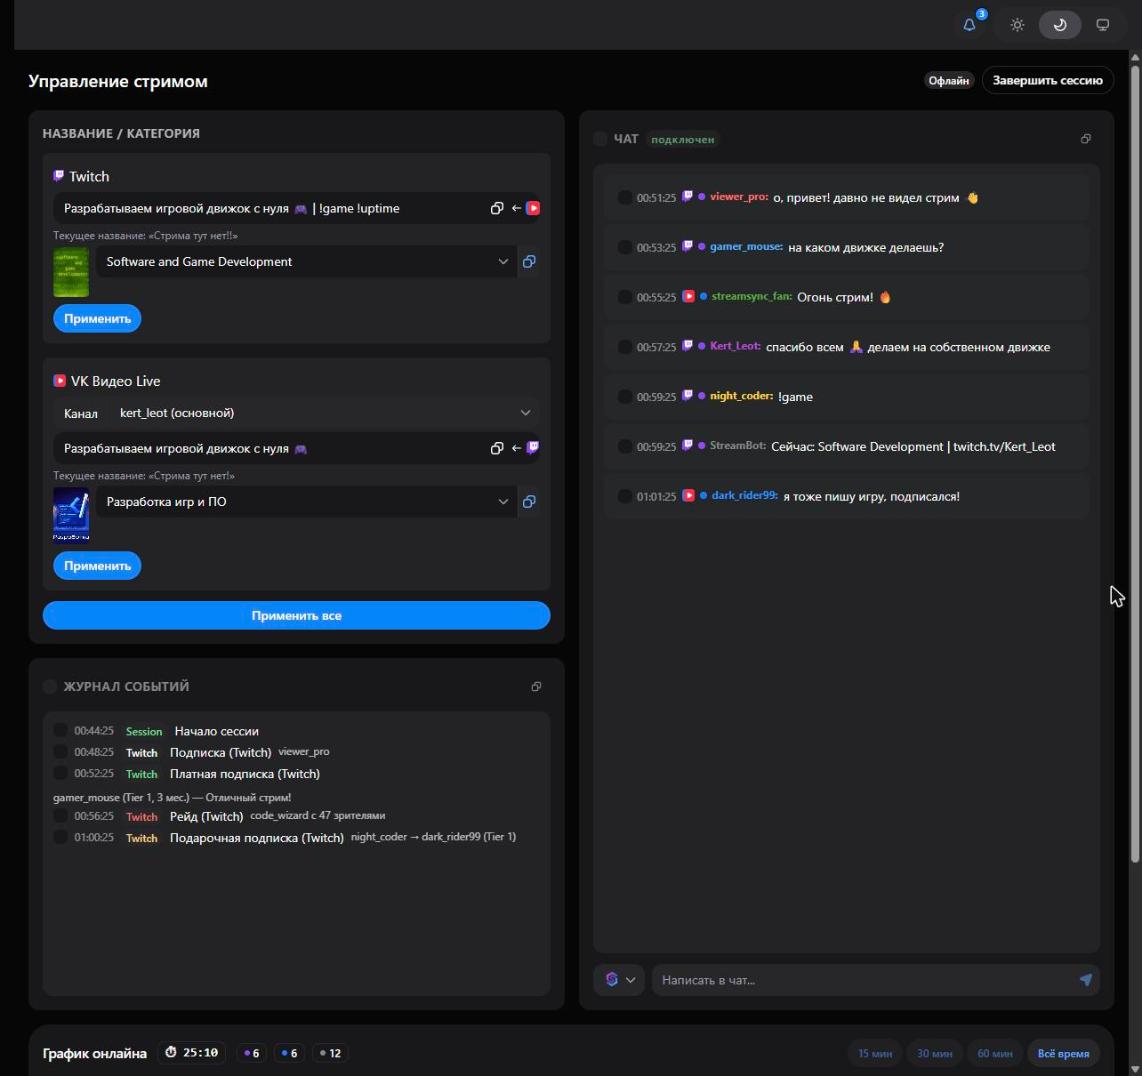Click Twitch platform icon in viewer_pro message
Viewport: 1142px width, 1076px height.
click(x=687, y=197)
